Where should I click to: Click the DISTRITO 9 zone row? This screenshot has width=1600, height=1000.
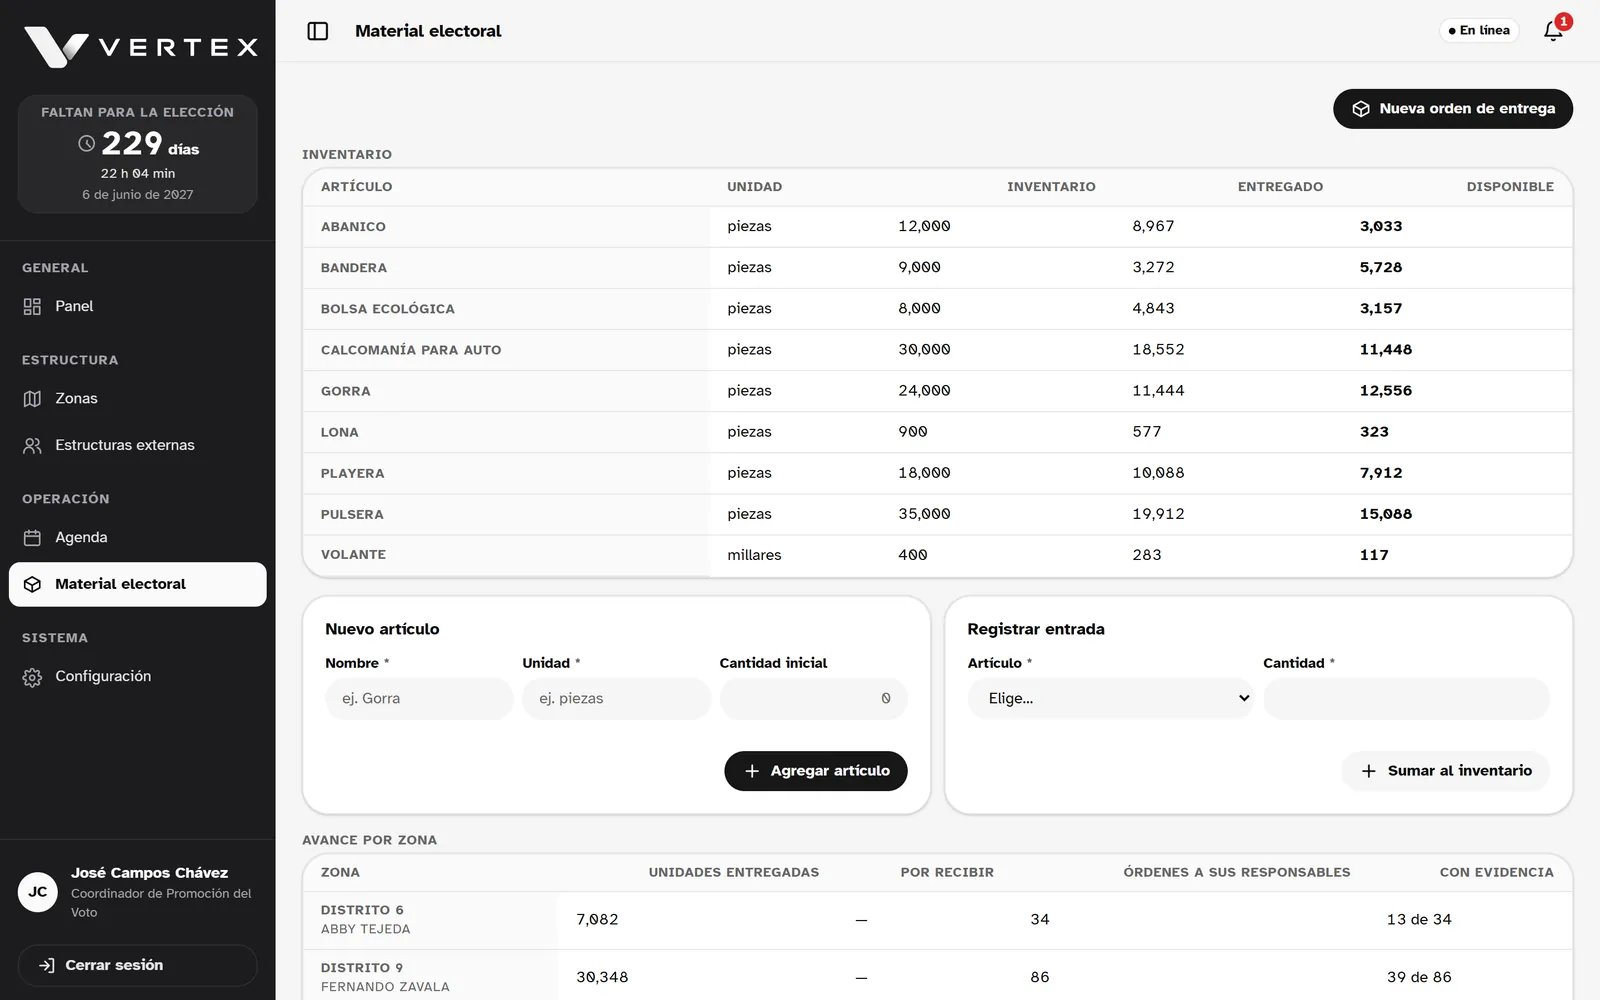pyautogui.click(x=937, y=977)
